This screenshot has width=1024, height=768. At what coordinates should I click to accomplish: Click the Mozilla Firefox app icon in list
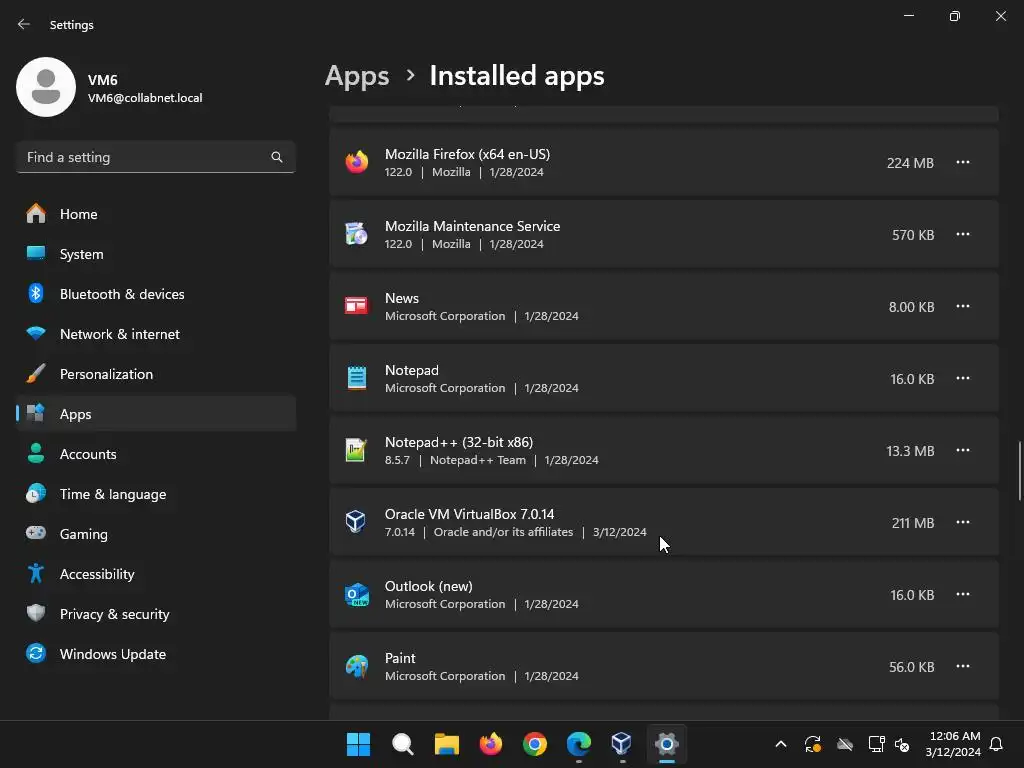[x=357, y=162]
